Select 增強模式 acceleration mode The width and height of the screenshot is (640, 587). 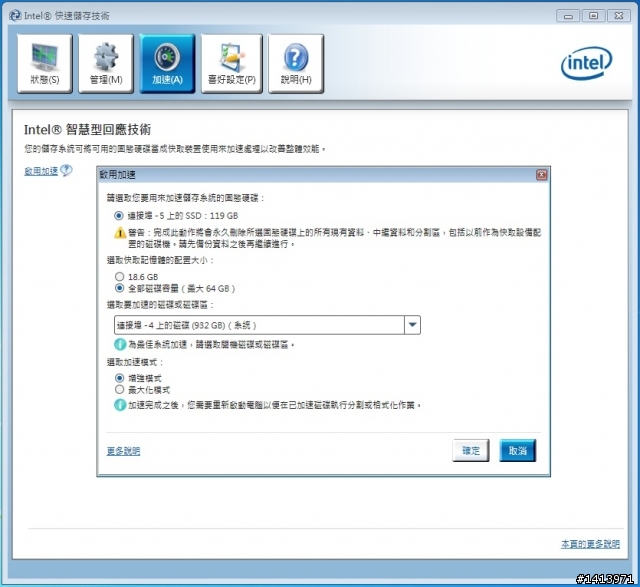(119, 378)
